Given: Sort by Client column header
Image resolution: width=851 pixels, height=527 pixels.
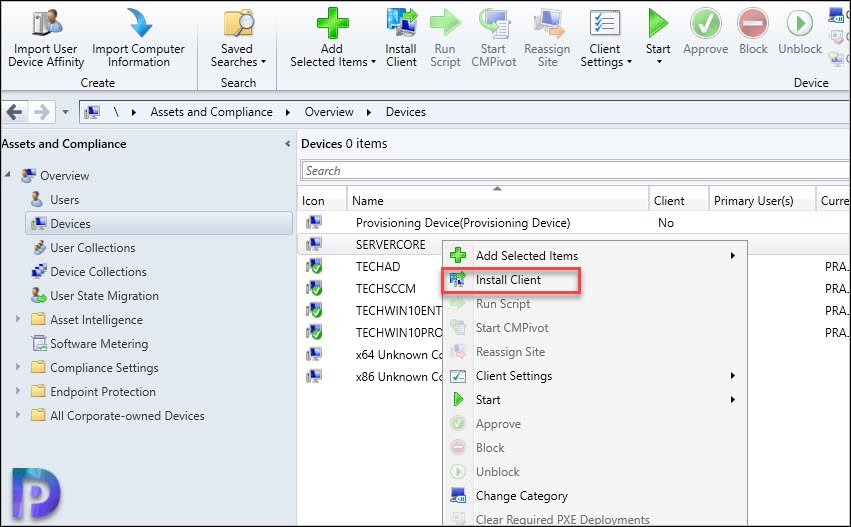Looking at the screenshot, I should 679,200.
